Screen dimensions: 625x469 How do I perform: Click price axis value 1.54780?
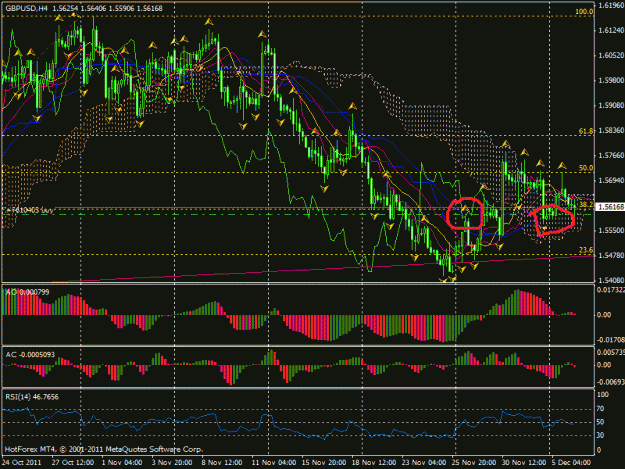(x=611, y=255)
